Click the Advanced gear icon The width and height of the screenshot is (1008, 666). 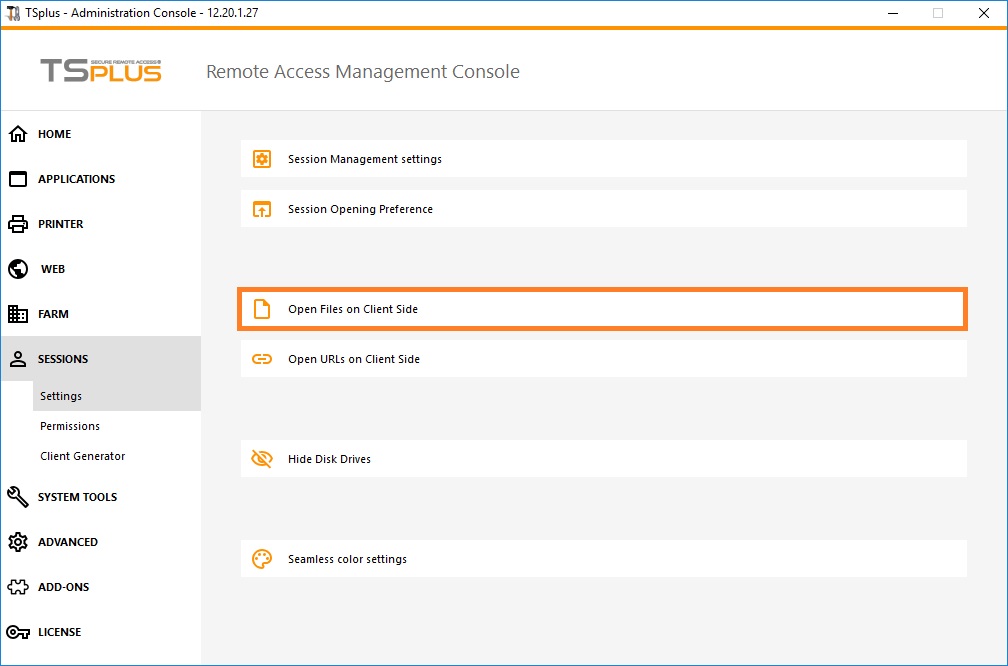18,542
